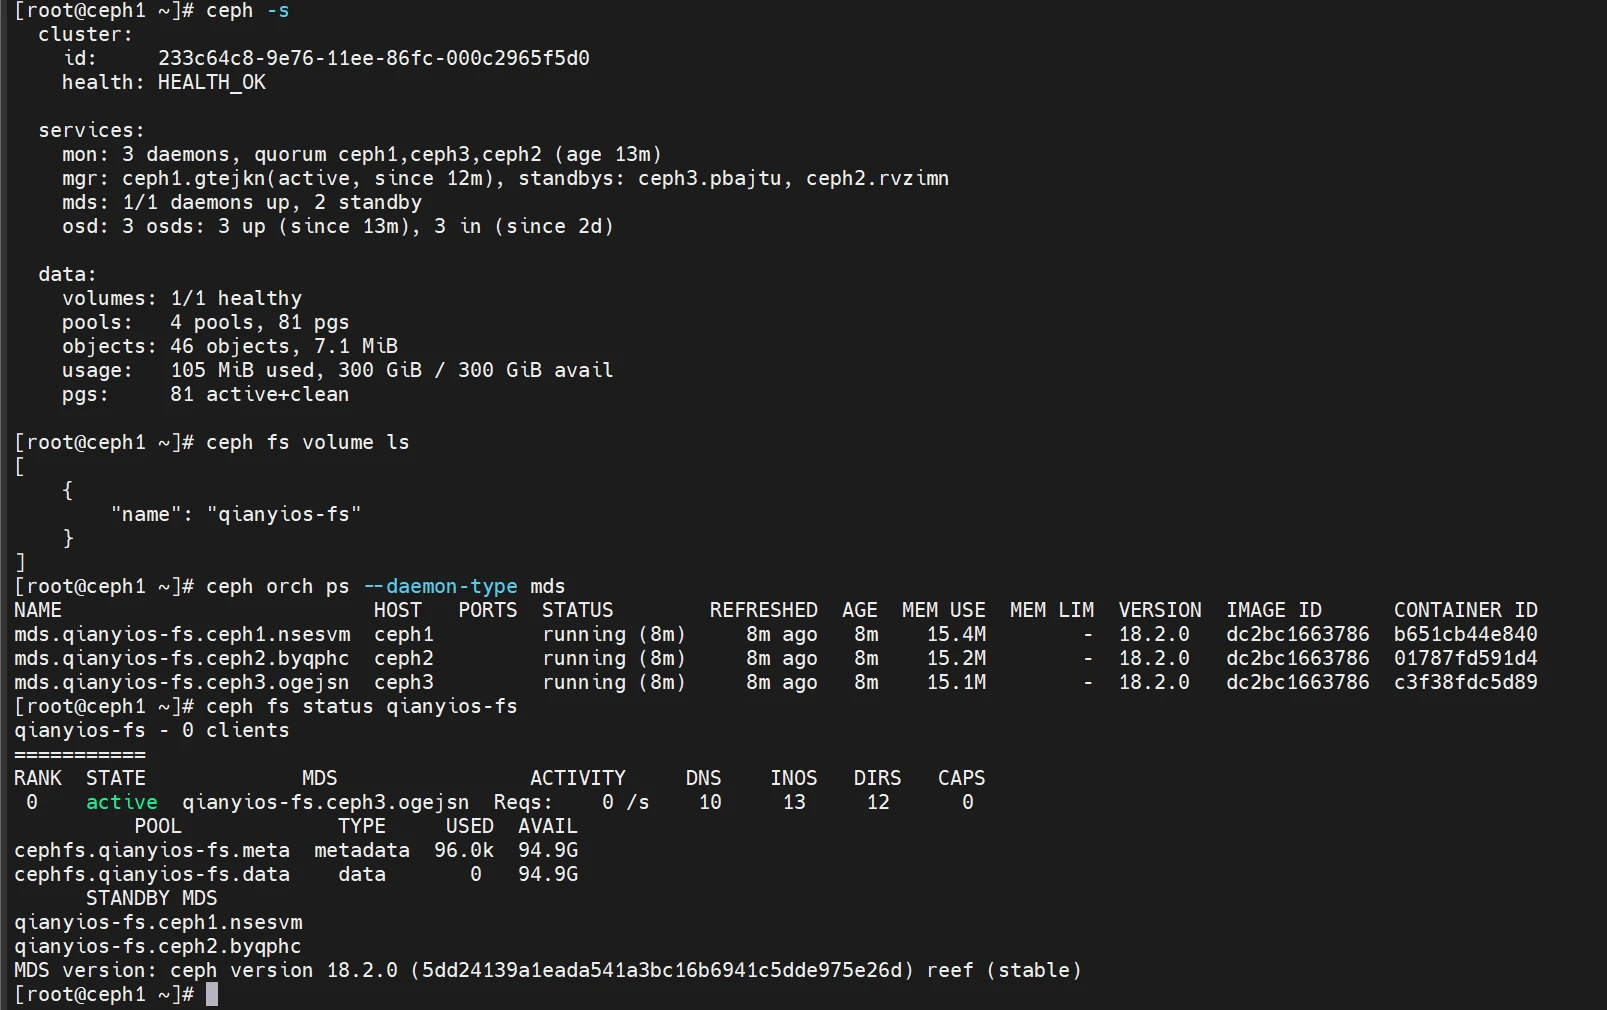
Task: Click the cephfs.qianyios-fs.data pool name
Action: 151,874
